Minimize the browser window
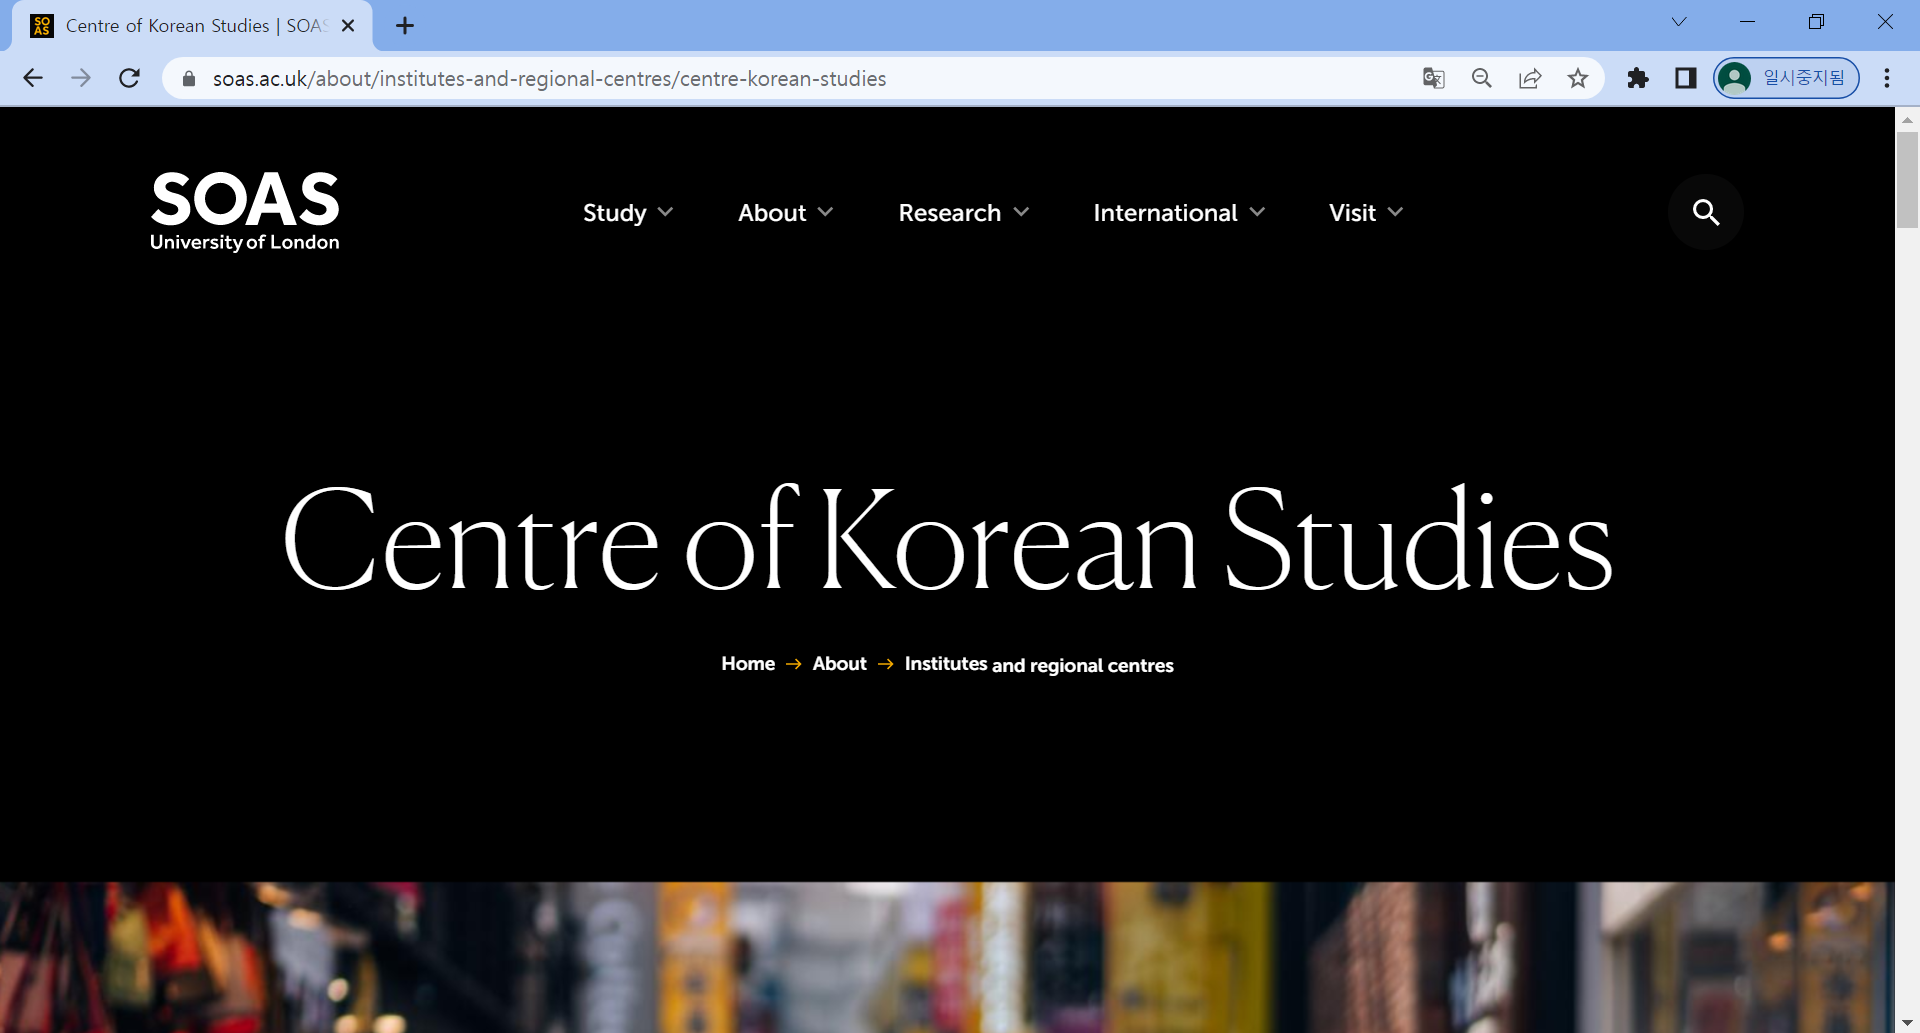The height and width of the screenshot is (1033, 1920). 1748,22
